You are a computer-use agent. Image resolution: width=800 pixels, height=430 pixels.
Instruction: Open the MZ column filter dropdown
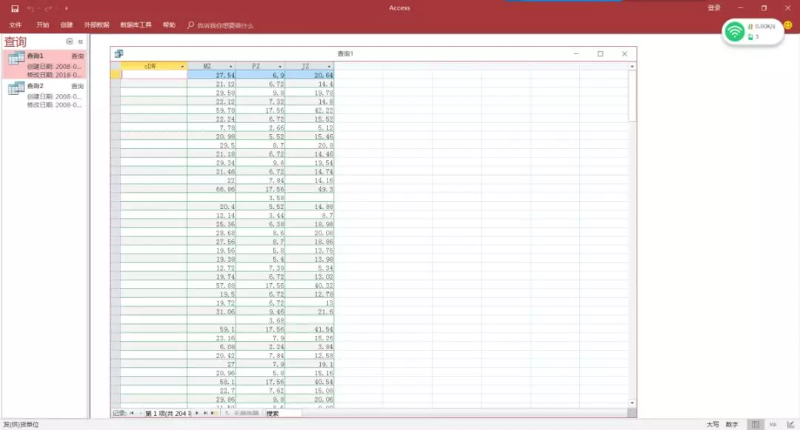(231, 66)
